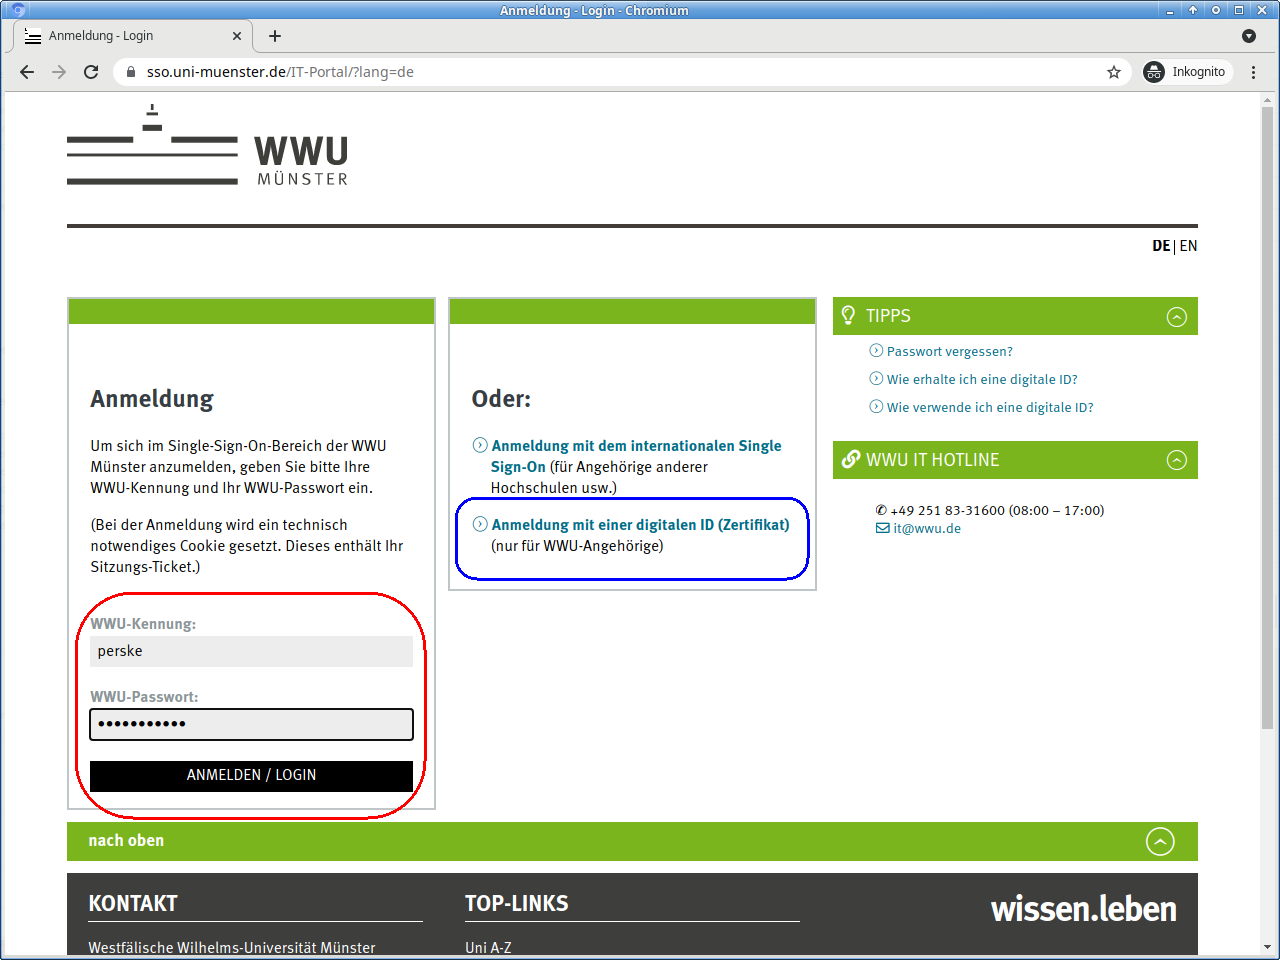Open a new tab with the plus icon
The height and width of the screenshot is (960, 1280).
(275, 36)
